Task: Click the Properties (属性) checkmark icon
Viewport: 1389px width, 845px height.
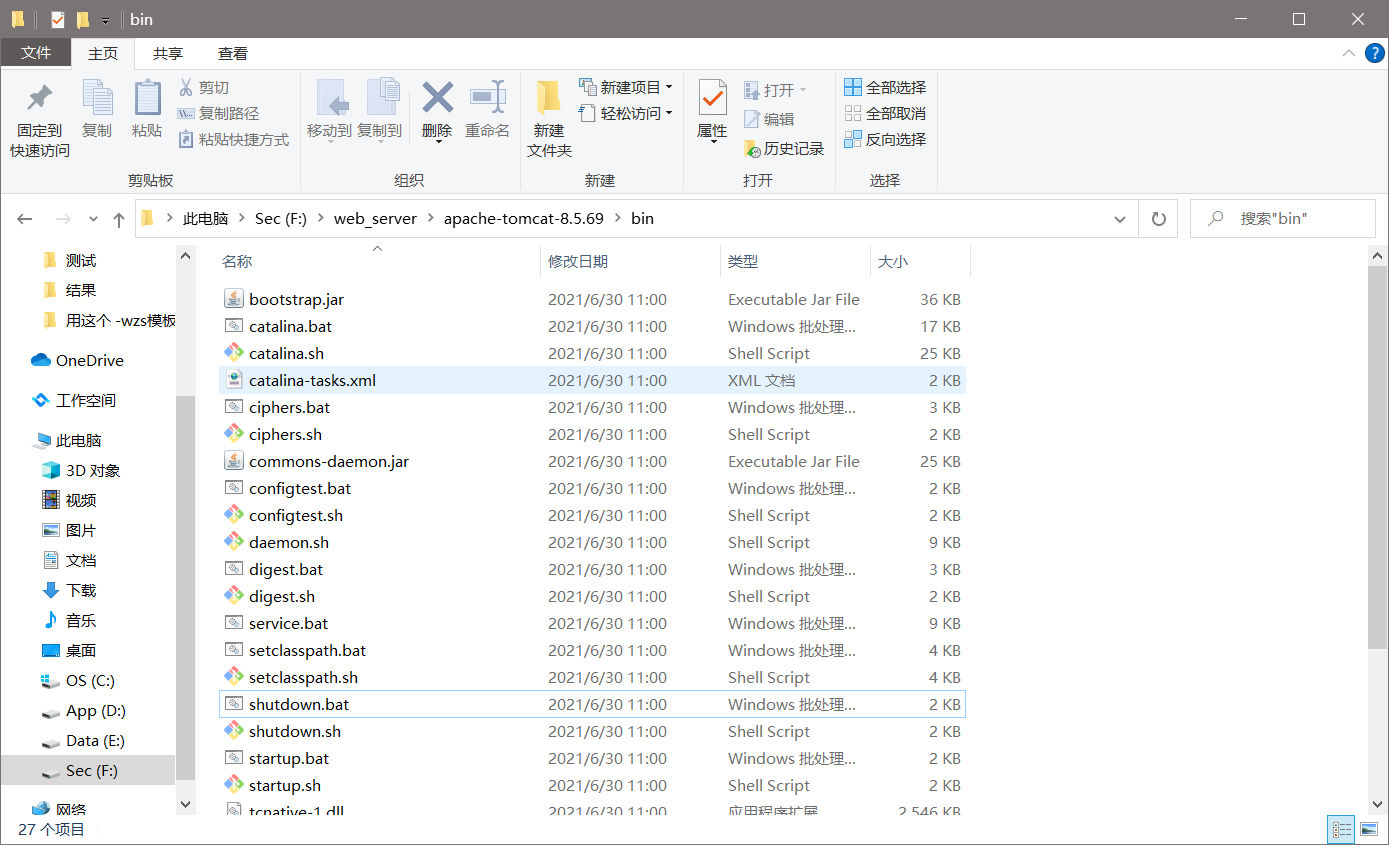Action: (712, 98)
